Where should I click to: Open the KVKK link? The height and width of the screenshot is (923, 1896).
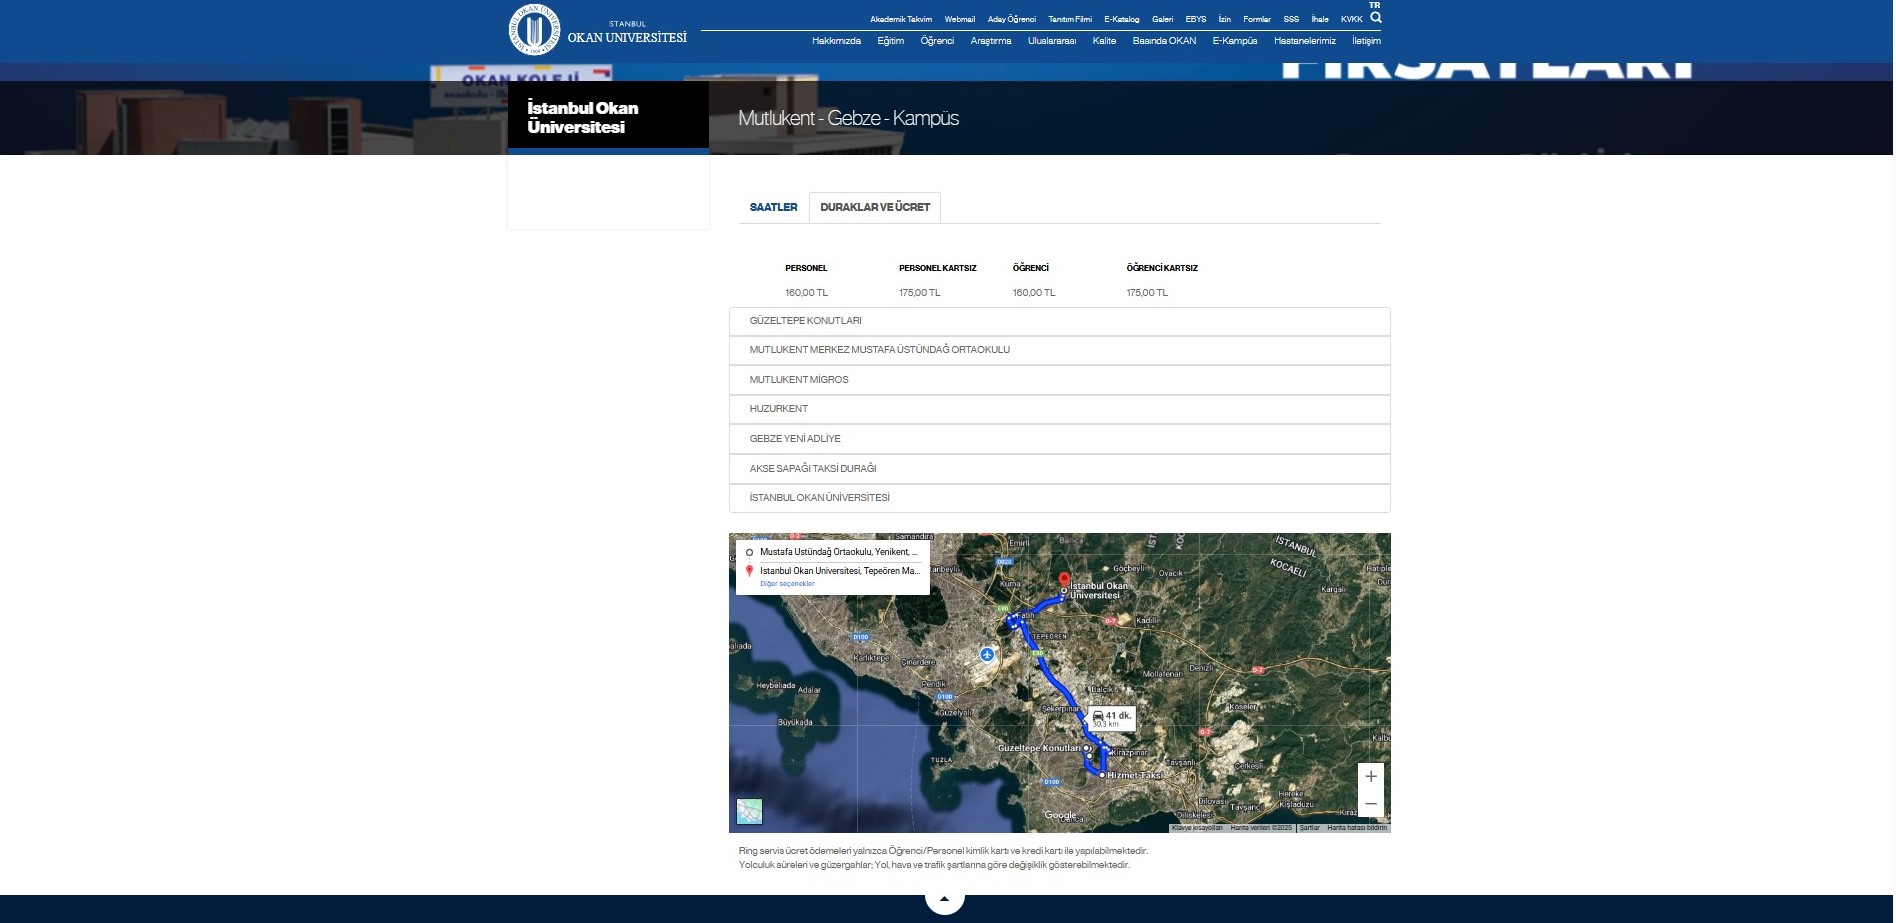pos(1352,19)
